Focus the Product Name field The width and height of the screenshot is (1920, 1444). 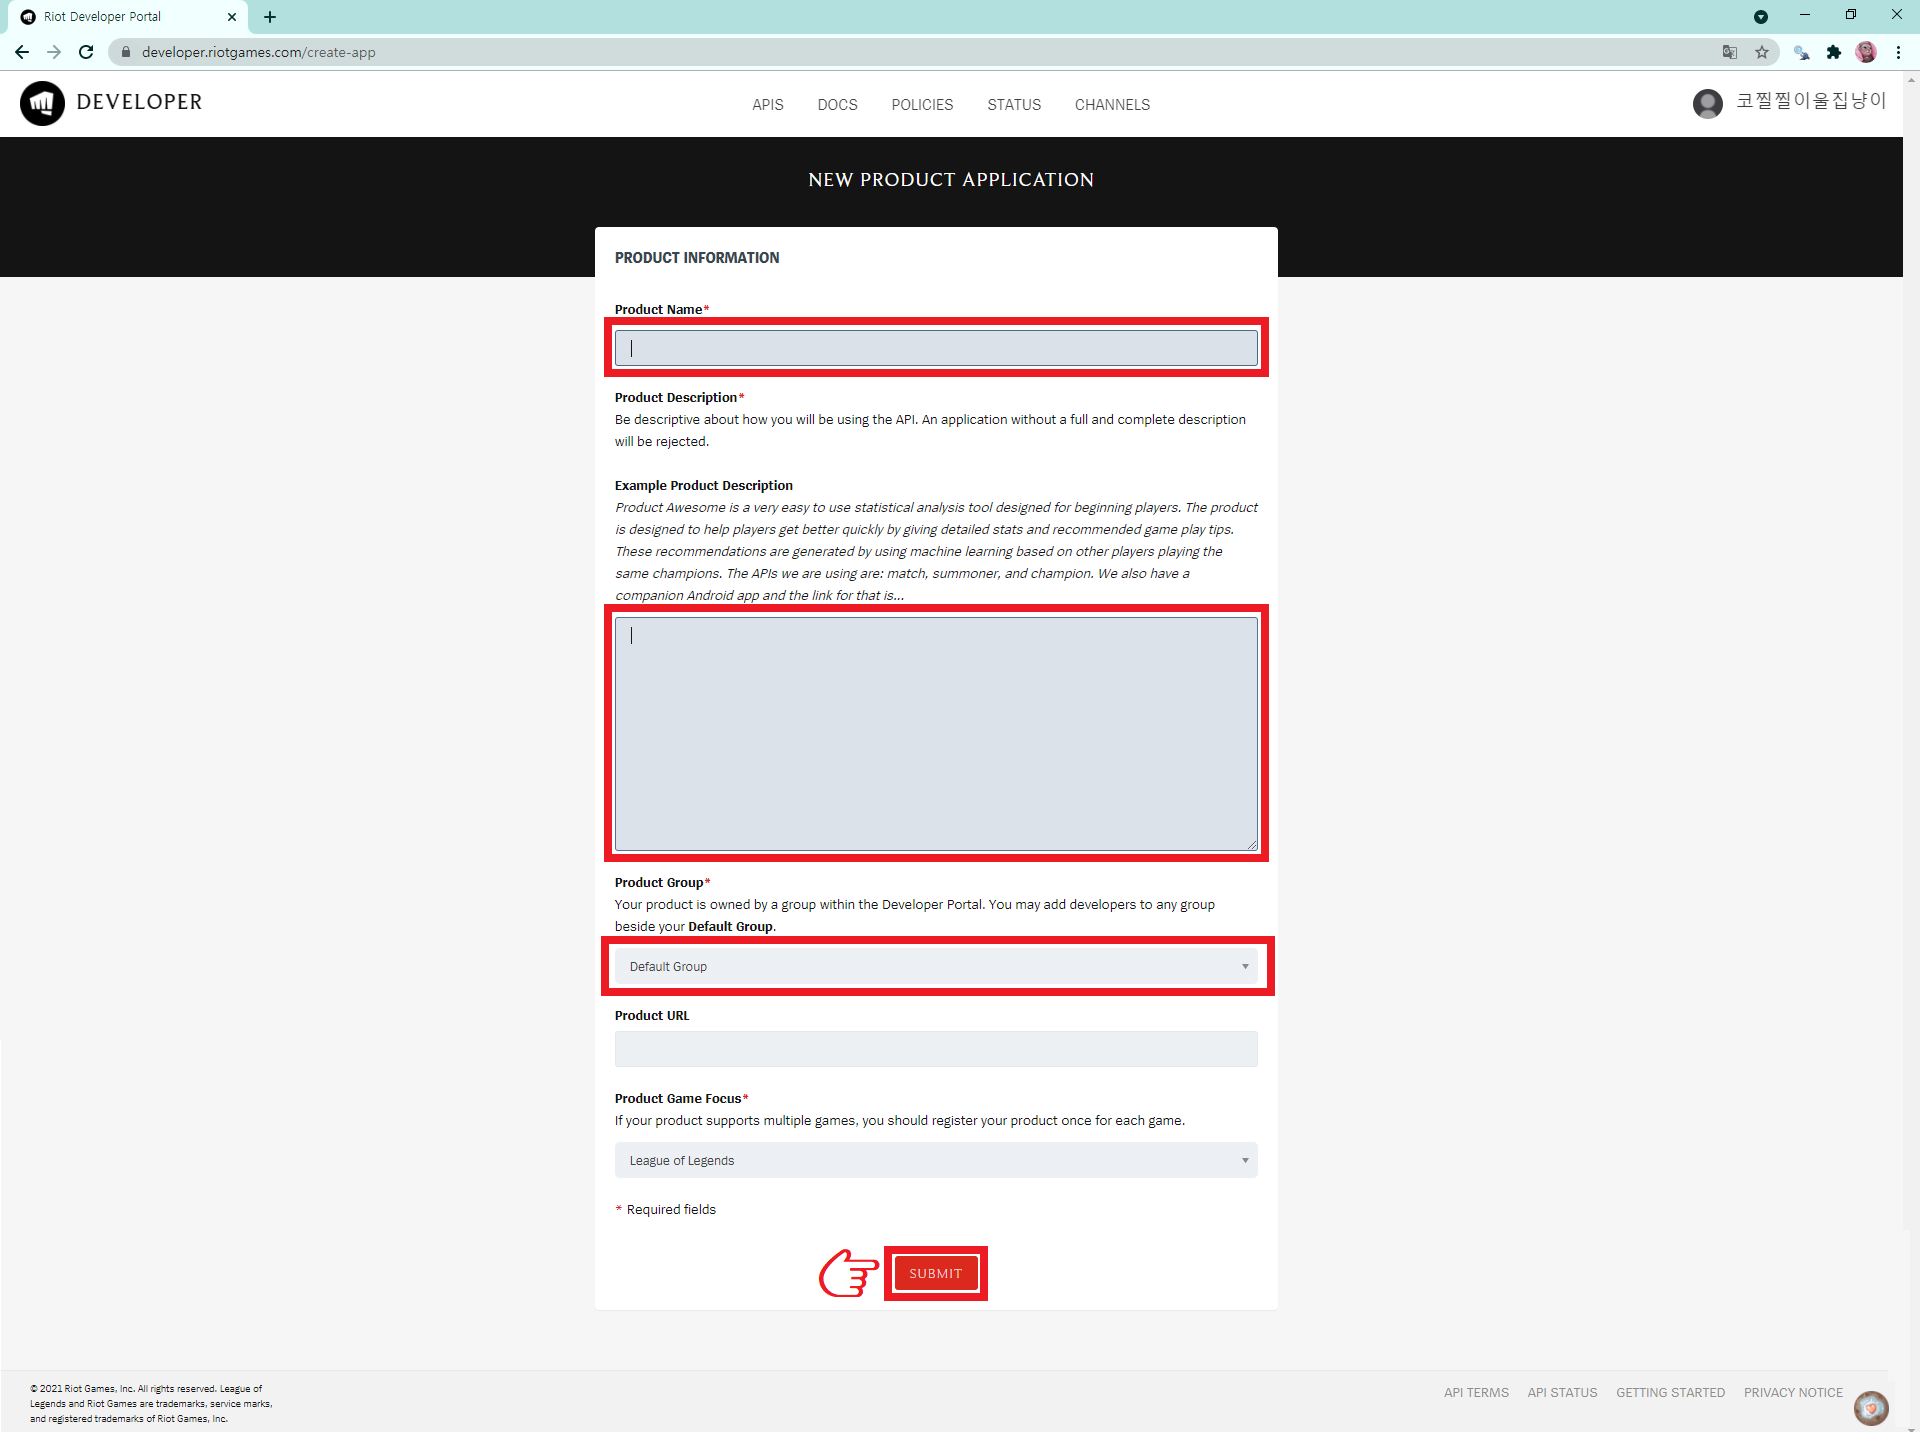click(936, 348)
